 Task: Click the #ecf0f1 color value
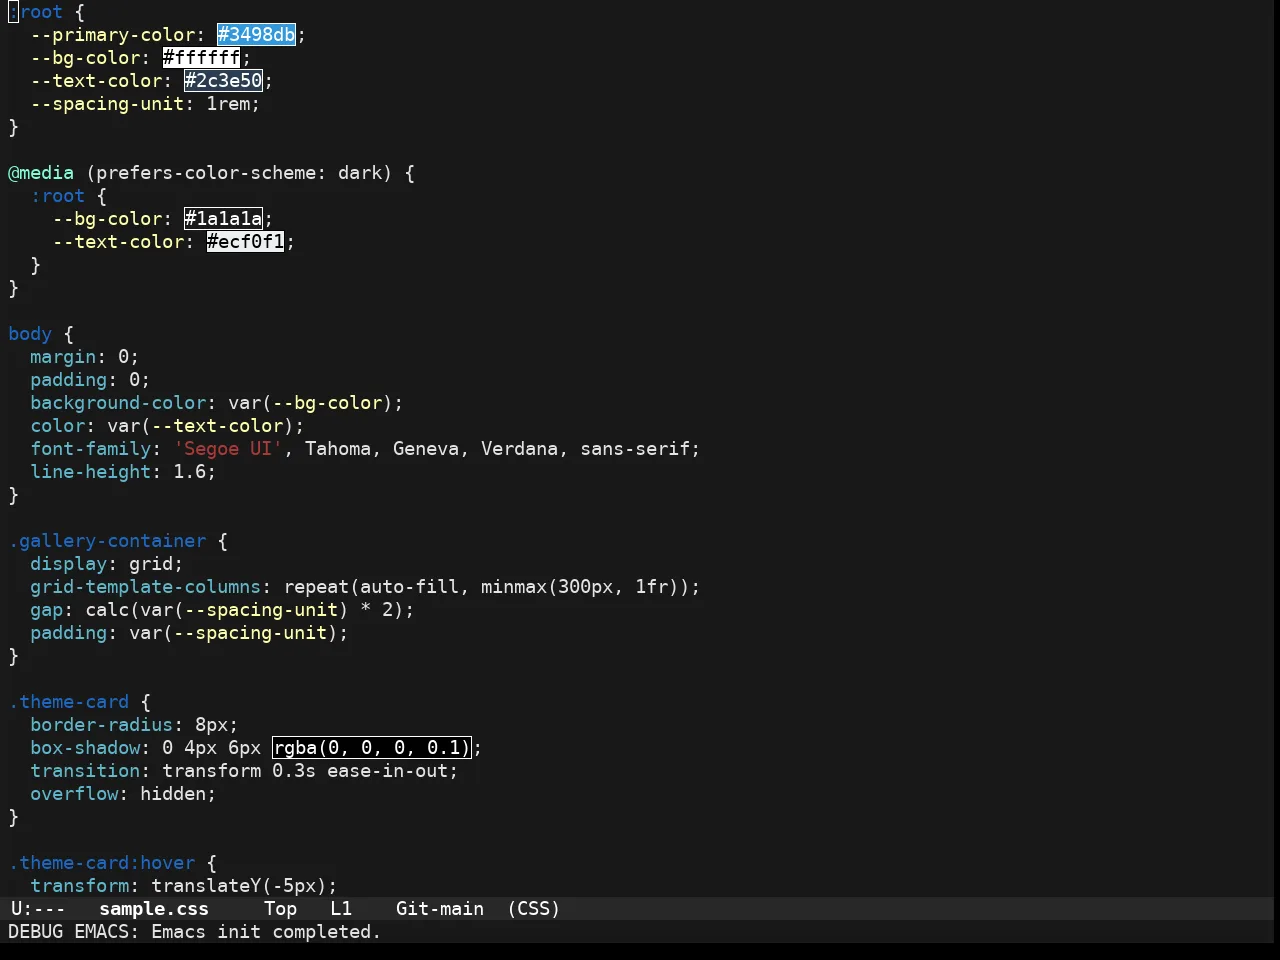click(x=245, y=242)
